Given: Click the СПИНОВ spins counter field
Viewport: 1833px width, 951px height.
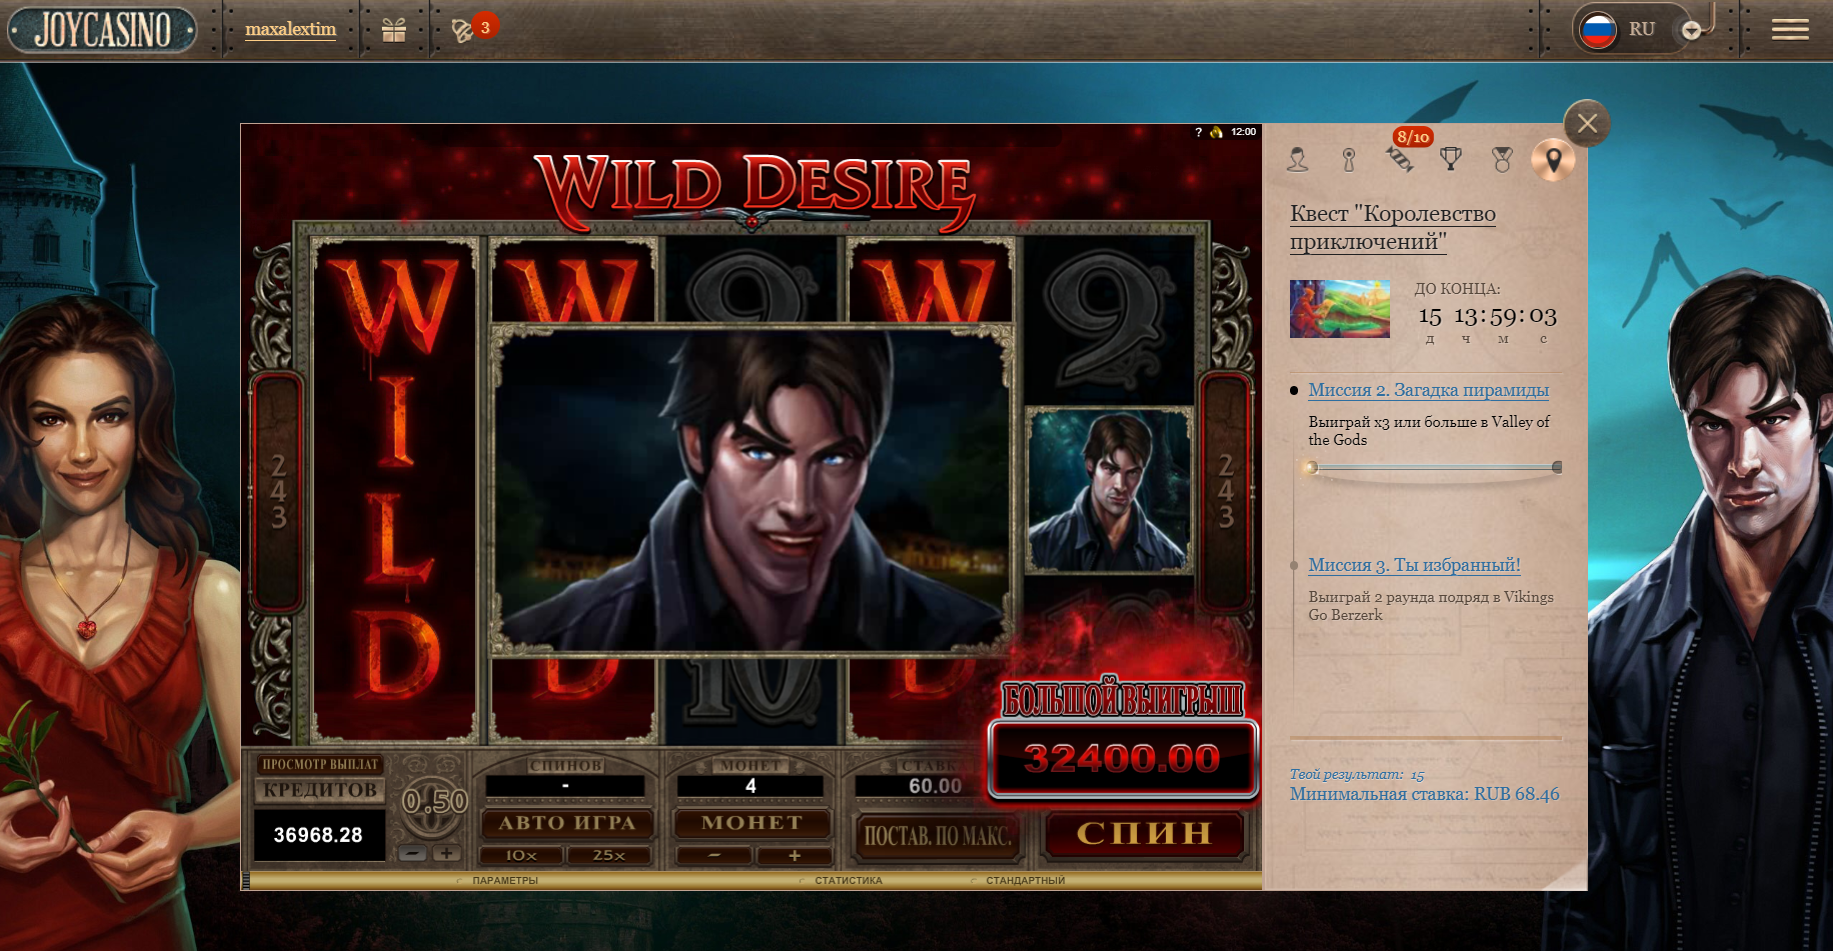Looking at the screenshot, I should pyautogui.click(x=565, y=786).
